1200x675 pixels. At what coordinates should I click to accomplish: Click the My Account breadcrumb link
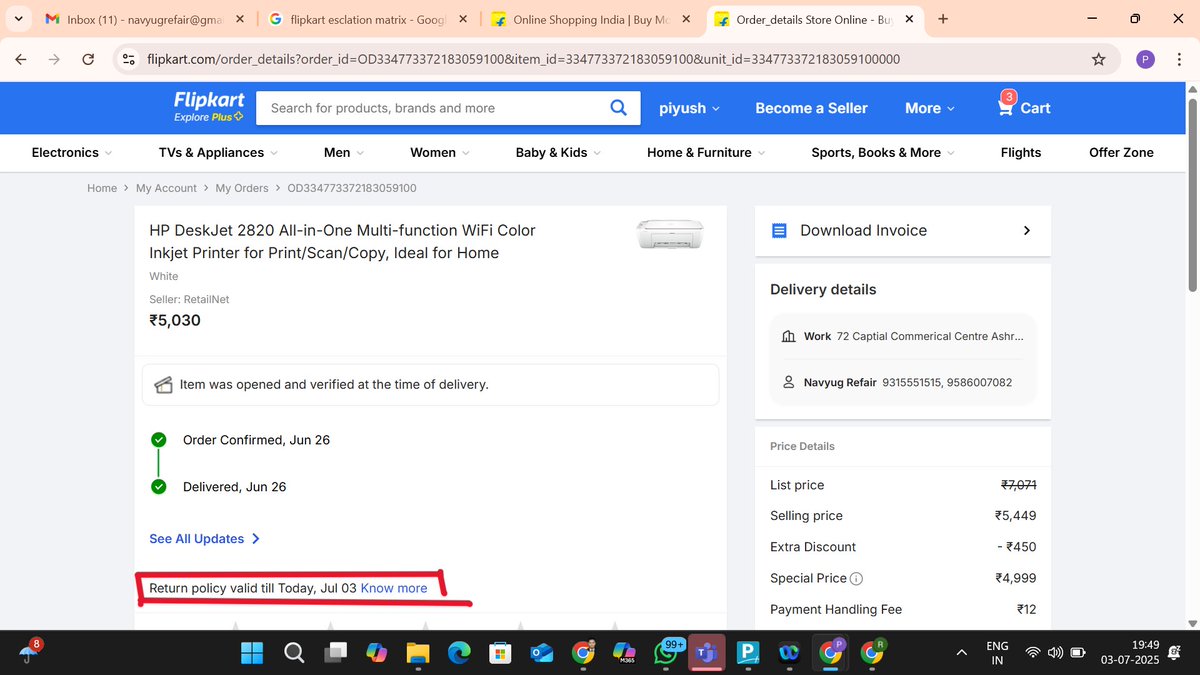[166, 188]
